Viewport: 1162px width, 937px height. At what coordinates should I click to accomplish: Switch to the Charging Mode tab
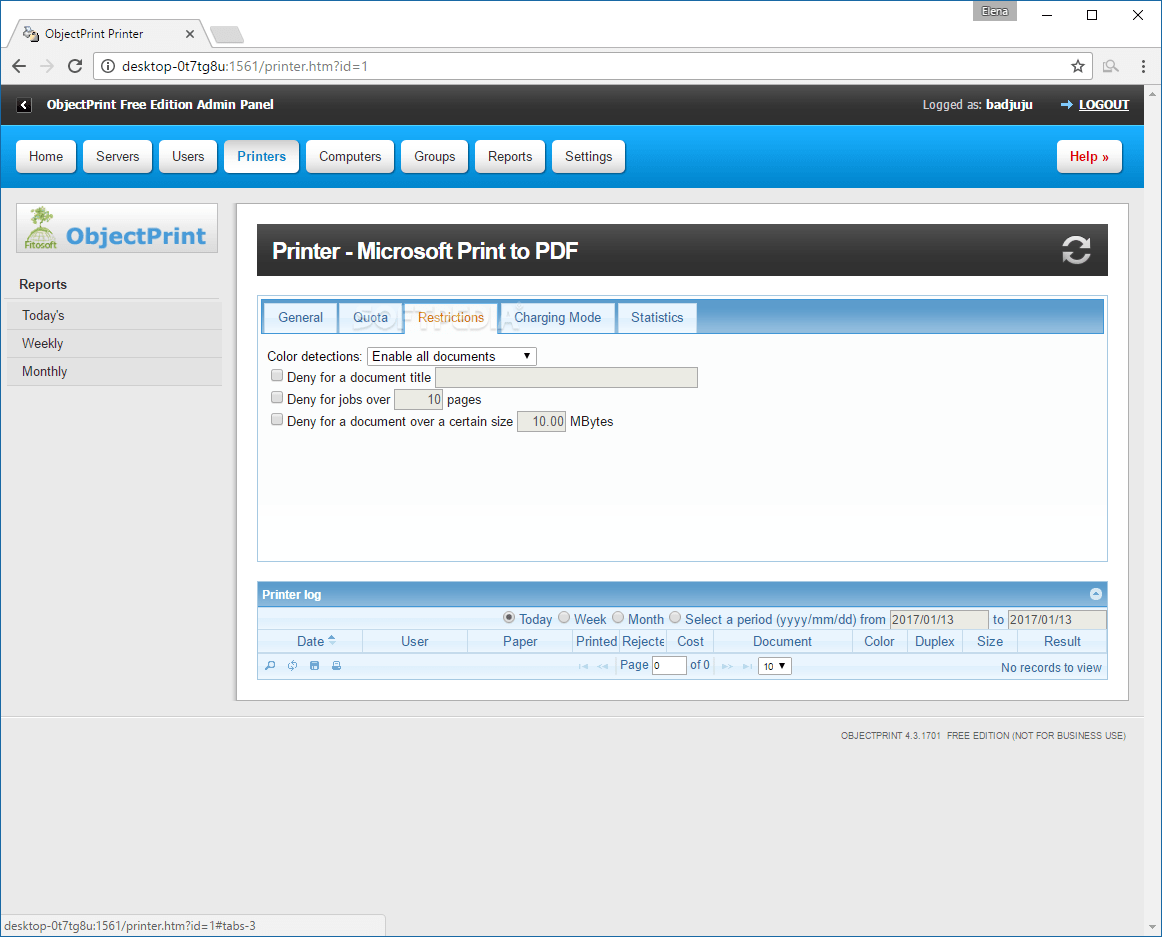point(557,317)
